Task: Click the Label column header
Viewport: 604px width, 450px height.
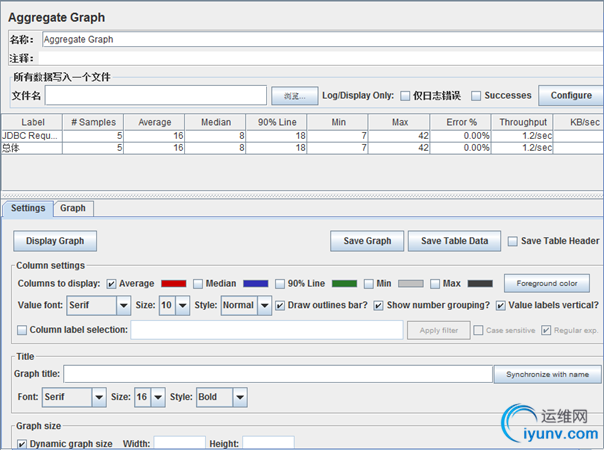Action: (32, 122)
